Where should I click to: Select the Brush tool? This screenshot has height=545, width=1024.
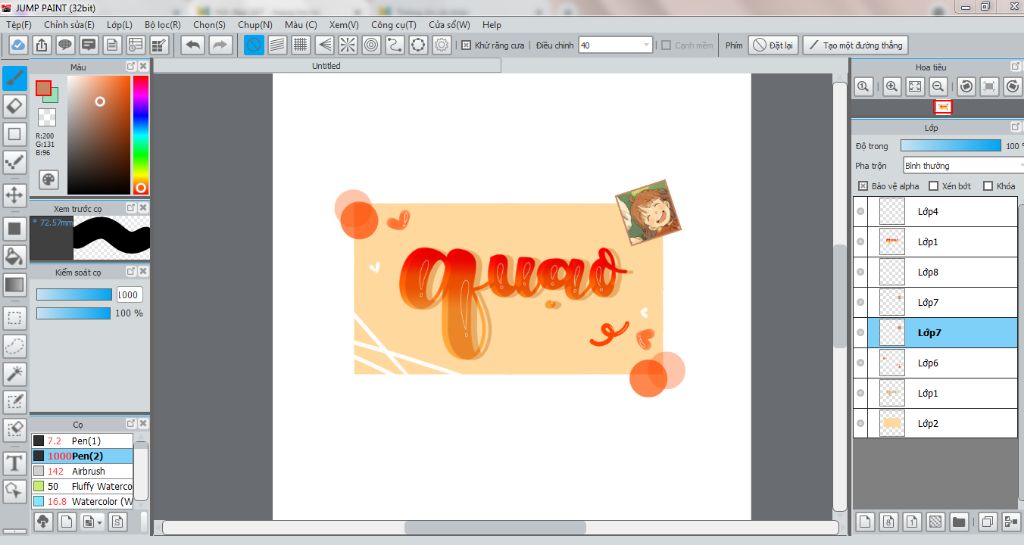[14, 78]
